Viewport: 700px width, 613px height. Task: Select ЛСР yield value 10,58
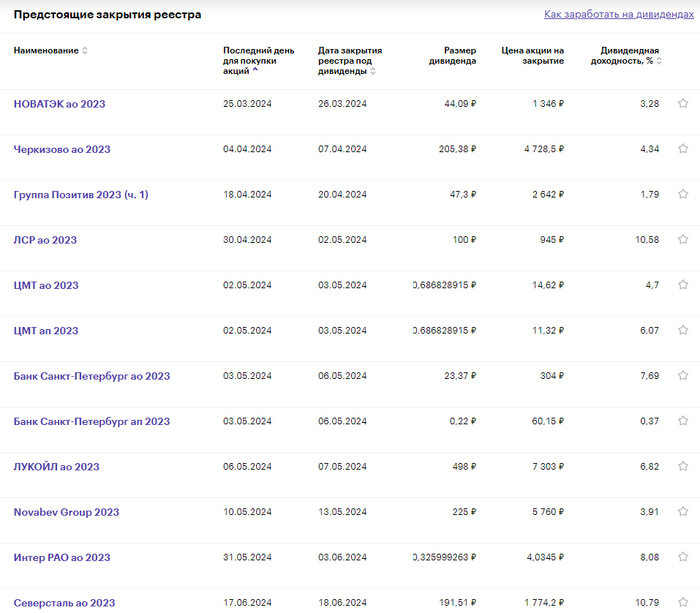(x=647, y=240)
